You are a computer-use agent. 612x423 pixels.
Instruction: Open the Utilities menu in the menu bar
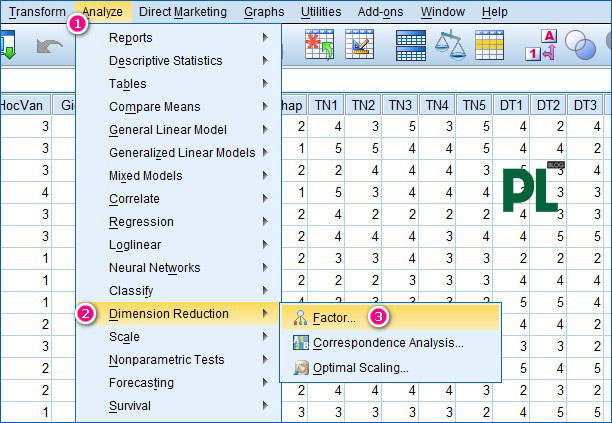320,12
